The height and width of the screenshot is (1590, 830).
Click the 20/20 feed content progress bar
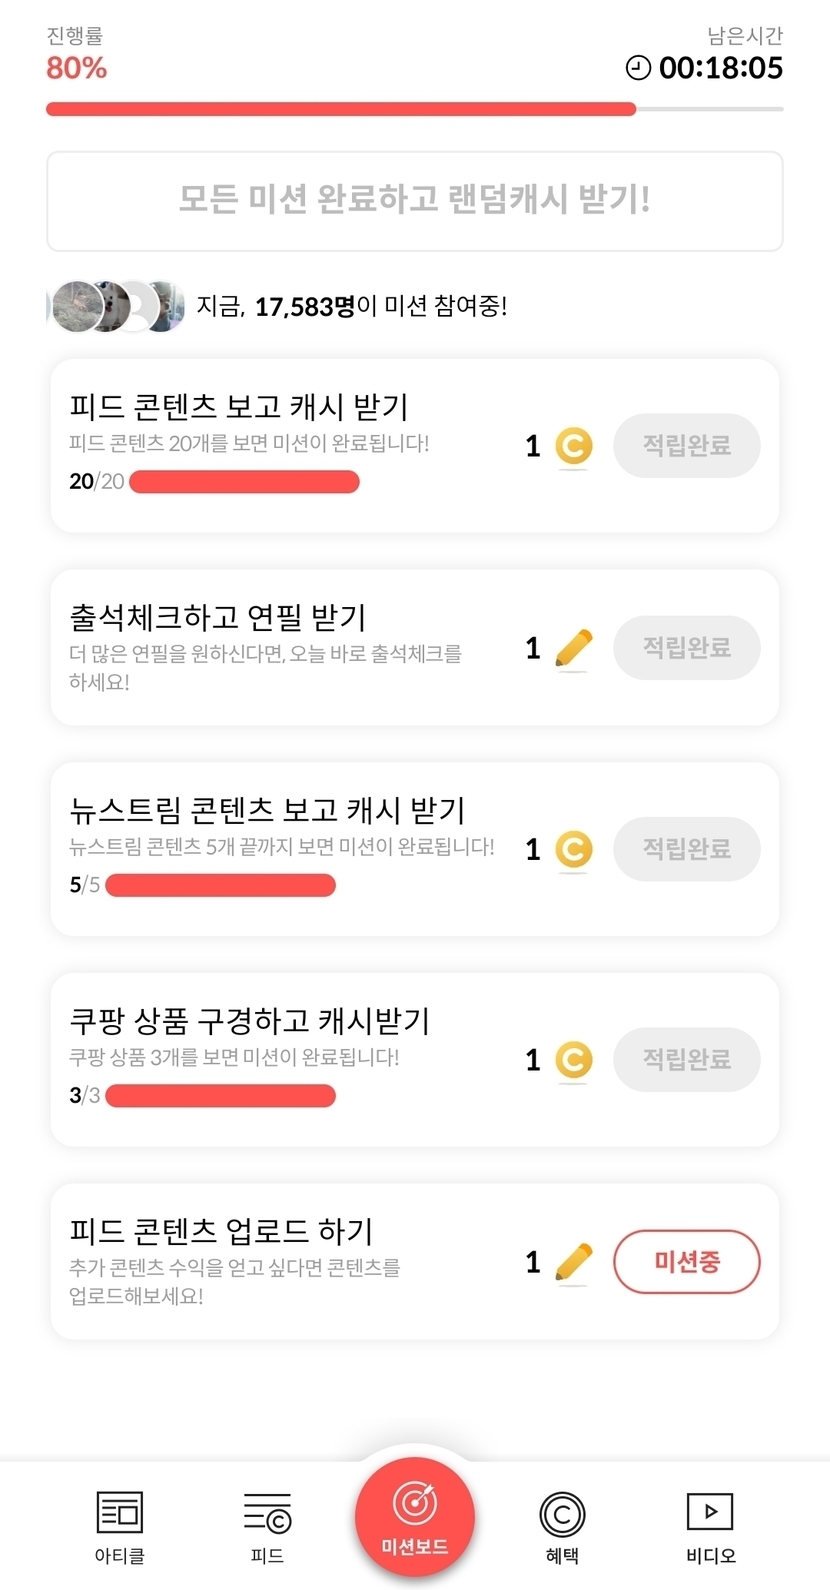(244, 482)
